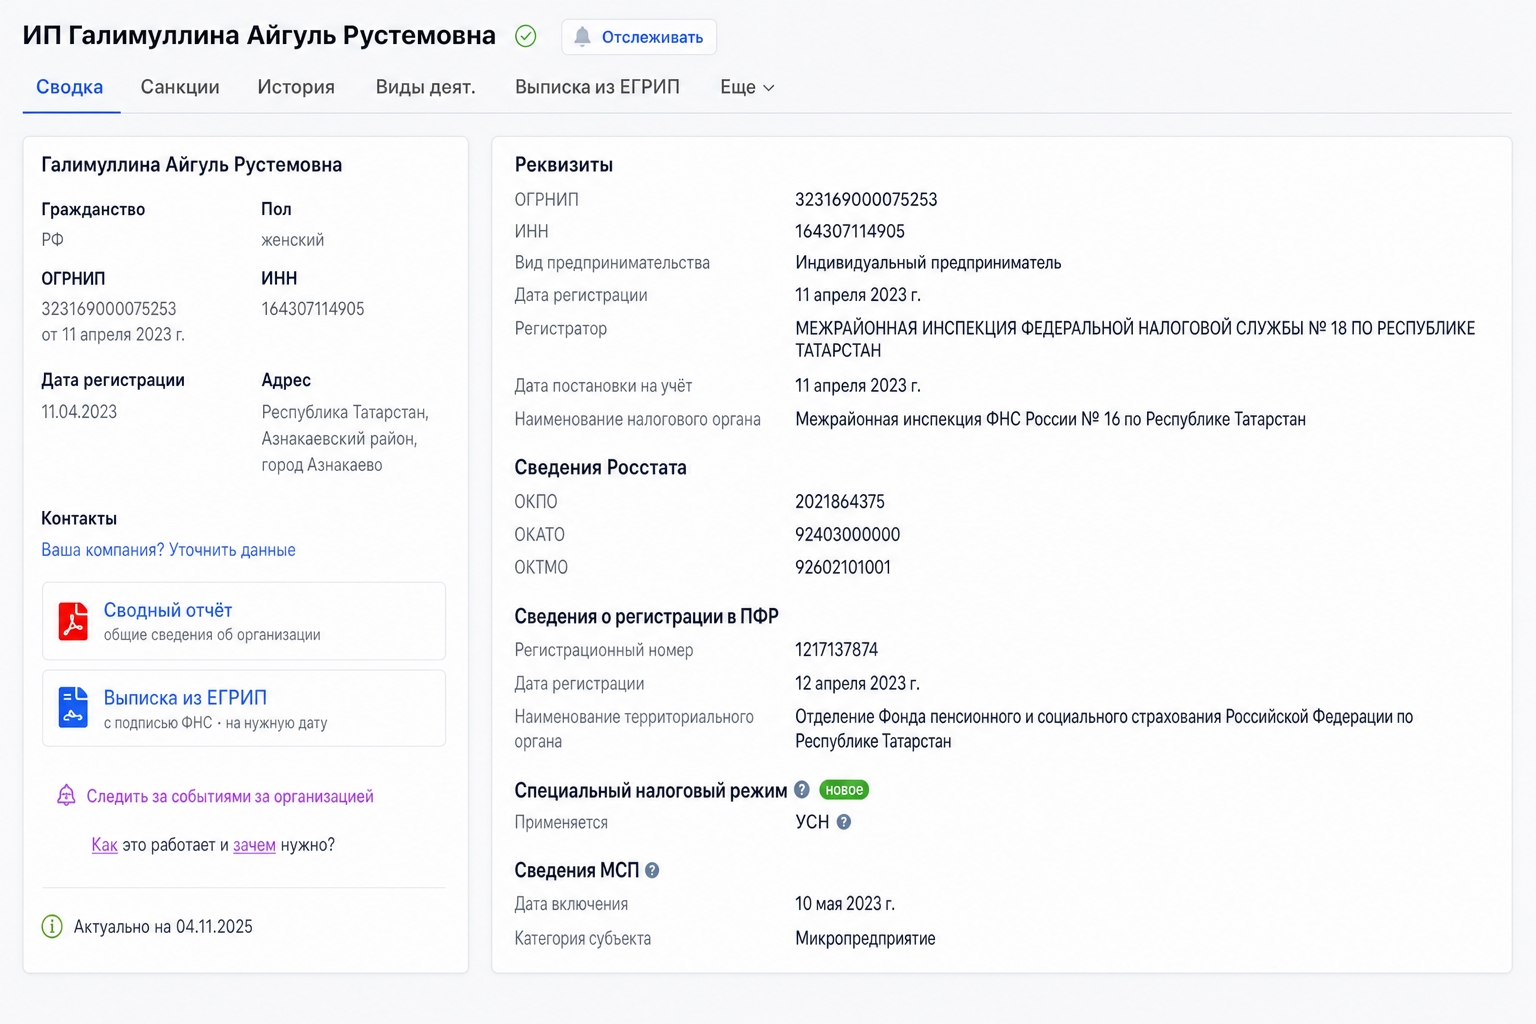Viewport: 1536px width, 1024px height.
Task: Click the УСН tax regime value
Action: pyautogui.click(x=812, y=822)
